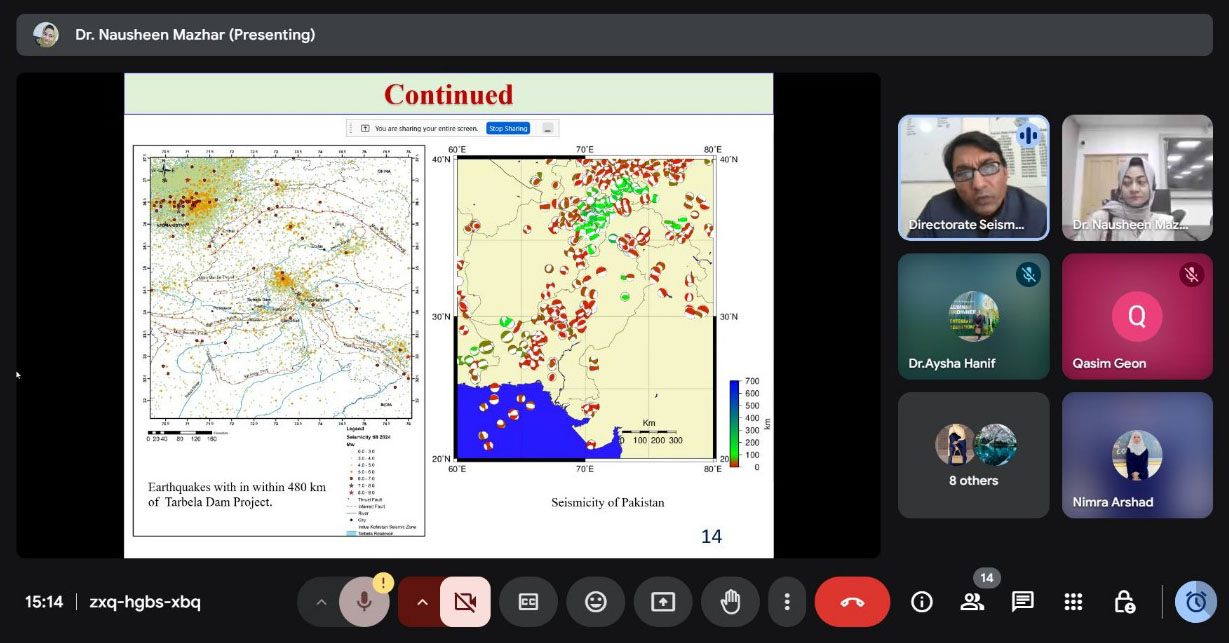
Task: Open chat with everyone icon
Action: (x=1022, y=602)
